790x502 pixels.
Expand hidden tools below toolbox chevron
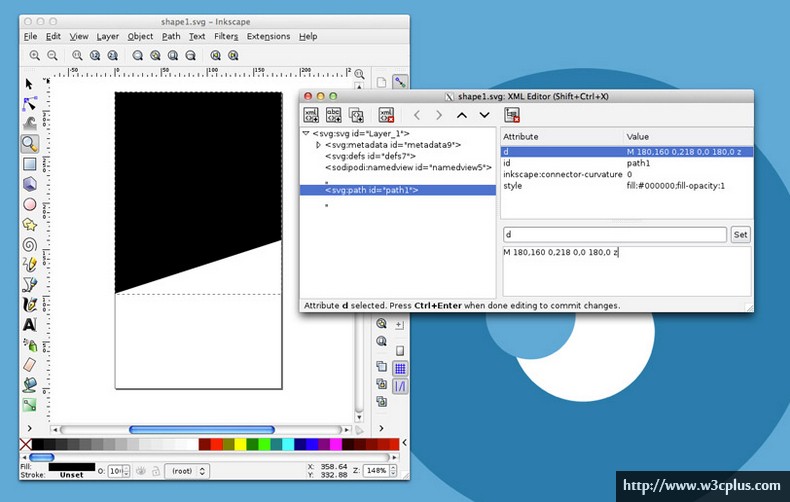[x=30, y=428]
